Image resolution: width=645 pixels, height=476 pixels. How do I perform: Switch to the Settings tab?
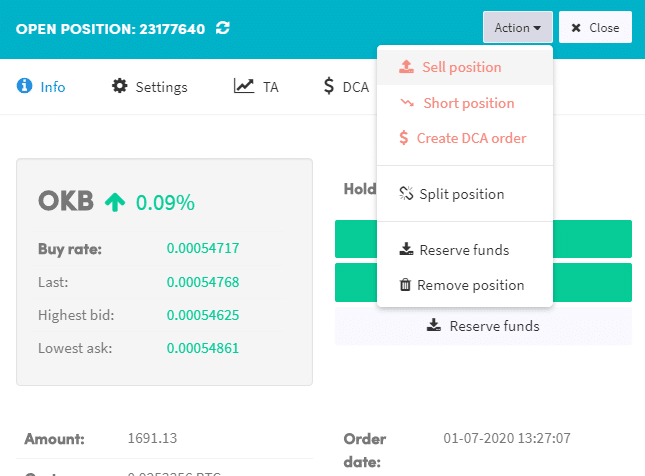point(150,86)
